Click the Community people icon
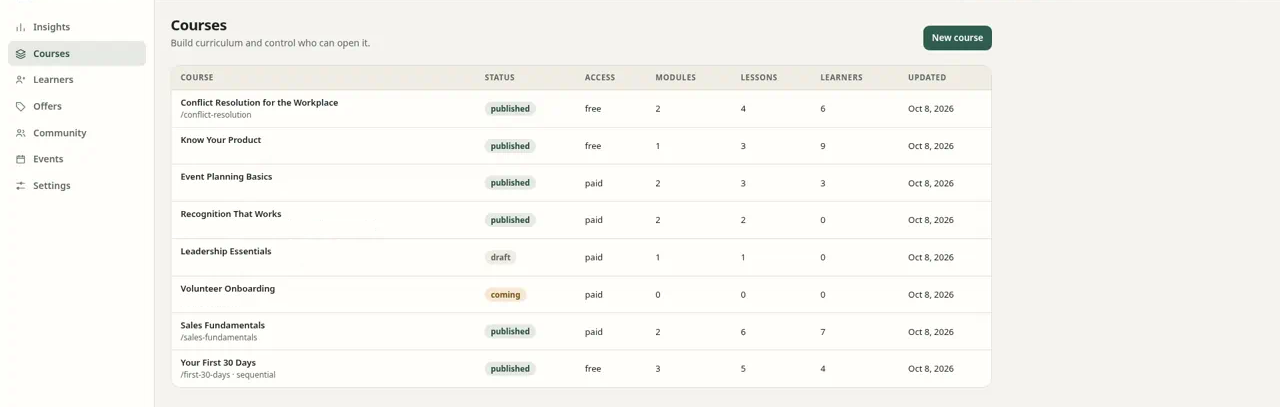 click(21, 133)
